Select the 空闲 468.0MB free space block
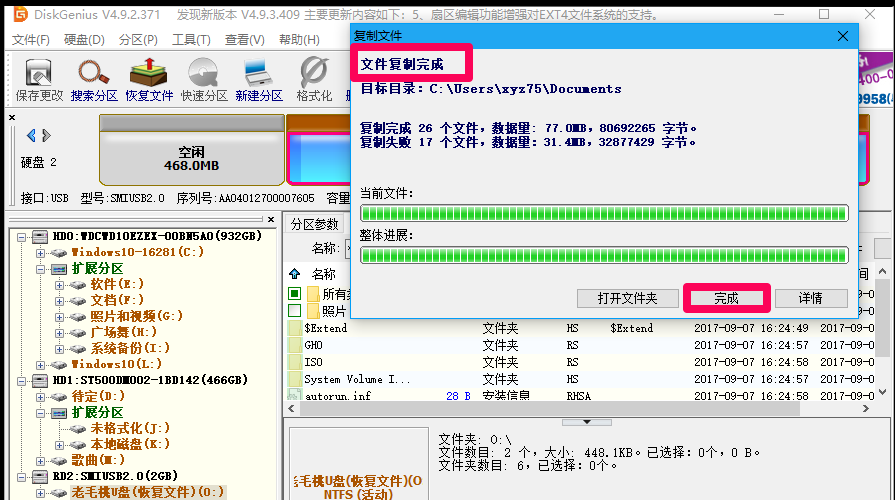 [192, 150]
